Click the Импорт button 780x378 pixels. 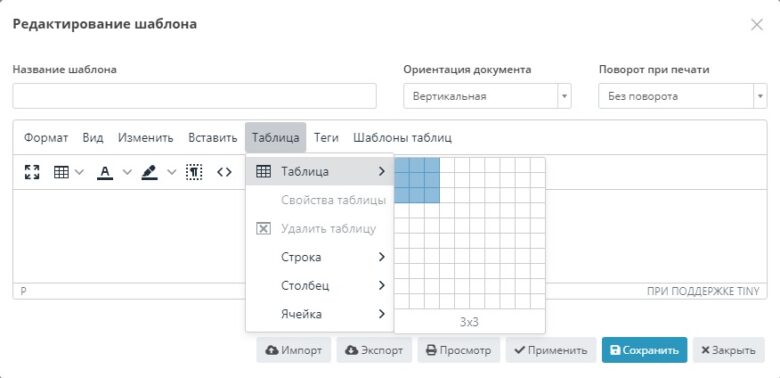click(293, 350)
